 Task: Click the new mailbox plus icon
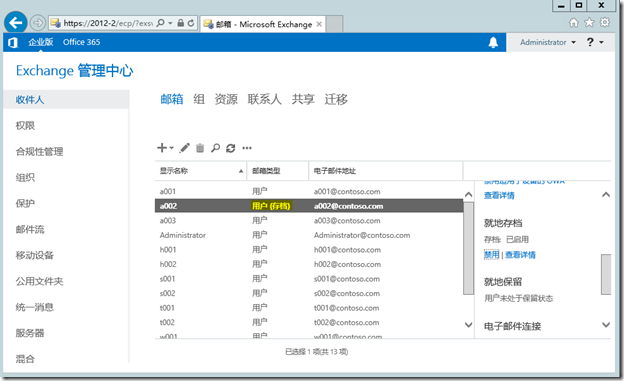[162, 148]
